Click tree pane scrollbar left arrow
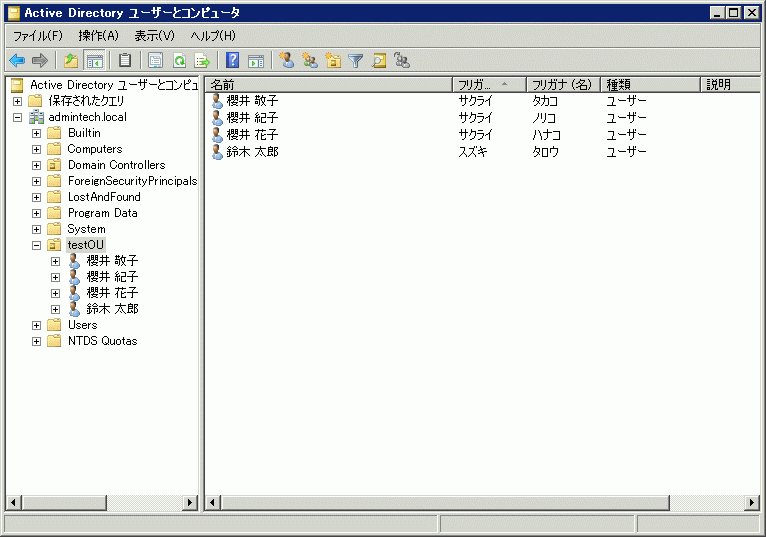Image resolution: width=766 pixels, height=537 pixels. point(13,502)
